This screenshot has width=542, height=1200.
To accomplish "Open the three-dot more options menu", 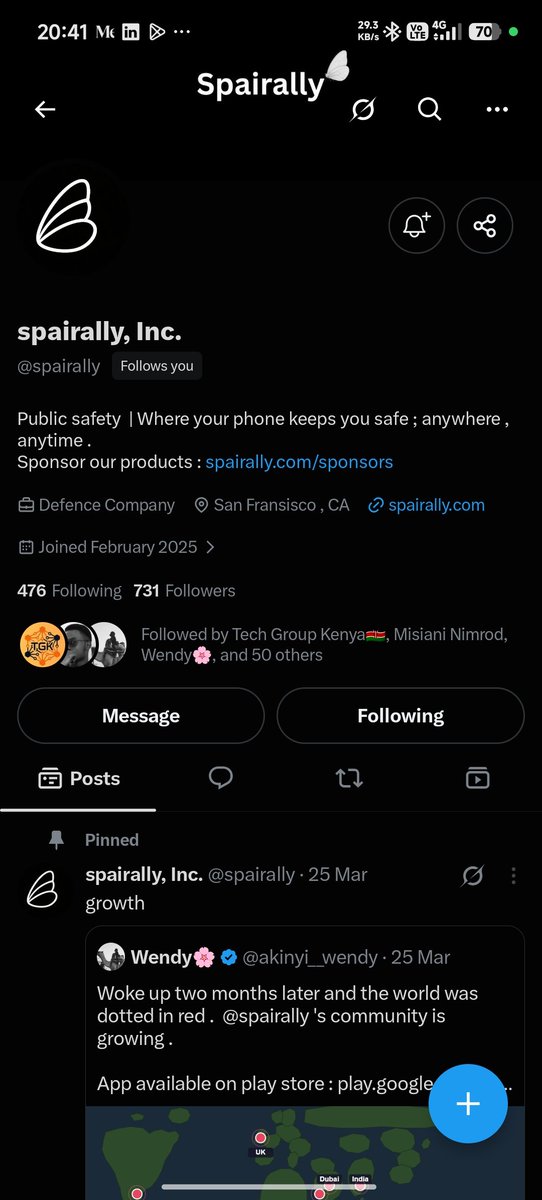I will click(x=497, y=109).
